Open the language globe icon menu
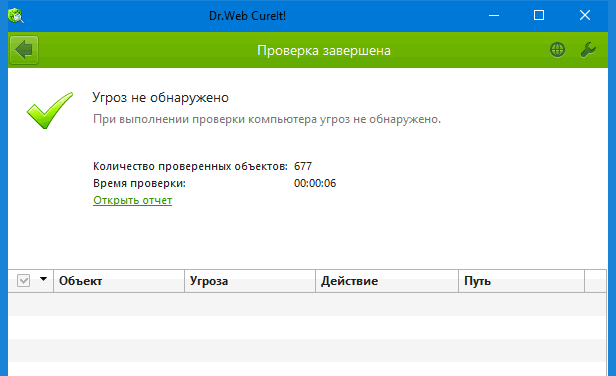 [x=557, y=50]
